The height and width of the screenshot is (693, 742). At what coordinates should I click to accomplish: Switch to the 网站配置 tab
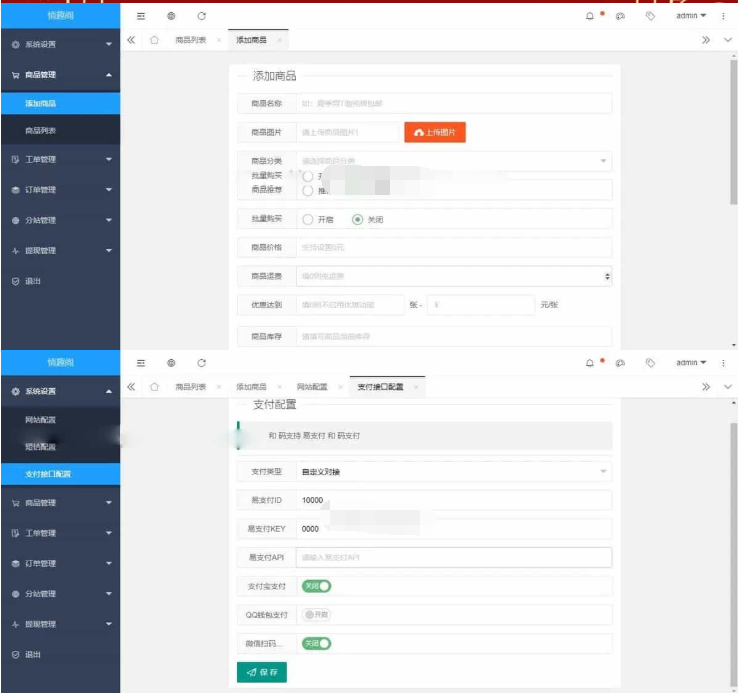tap(311, 387)
